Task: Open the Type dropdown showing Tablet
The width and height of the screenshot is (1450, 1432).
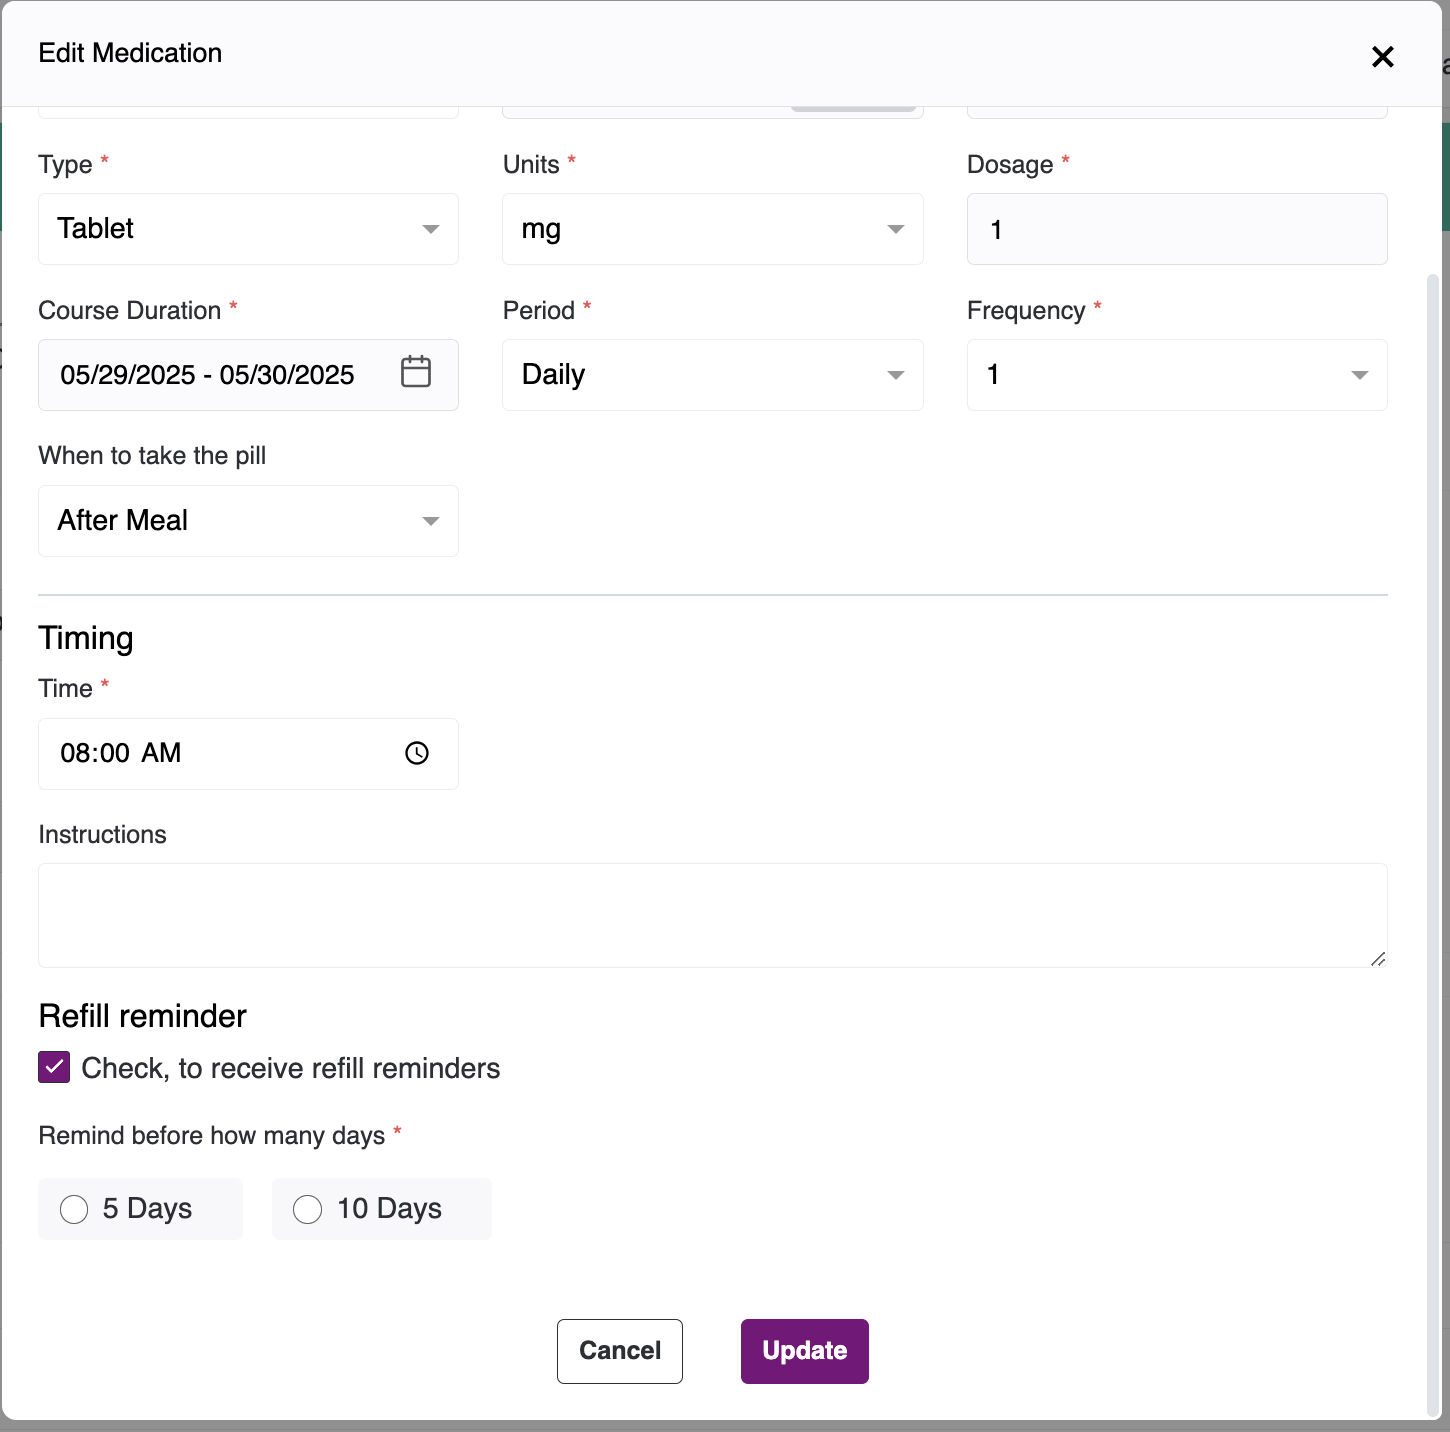Action: click(x=248, y=229)
